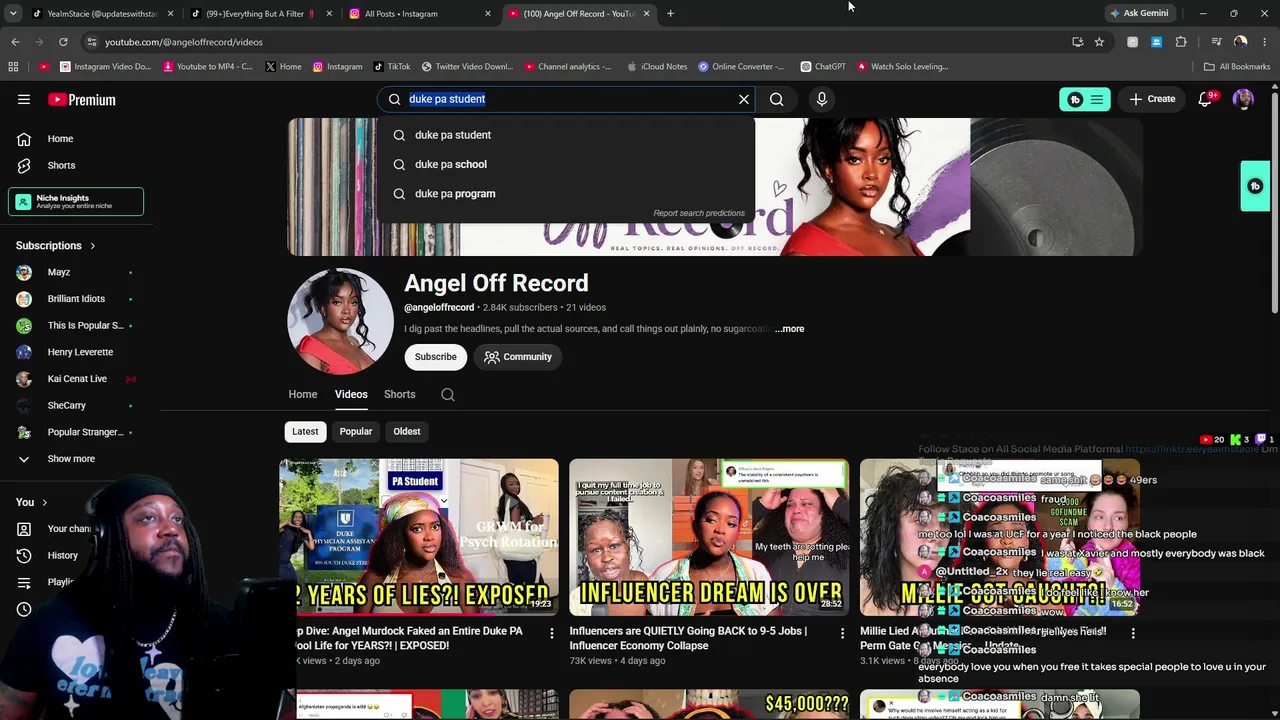This screenshot has width=1280, height=720.
Task: Subscribe to Angel Off Record
Action: (x=436, y=357)
